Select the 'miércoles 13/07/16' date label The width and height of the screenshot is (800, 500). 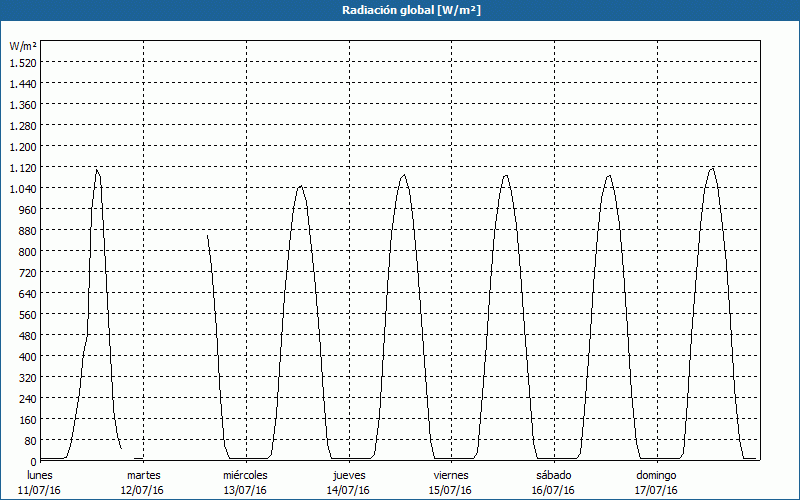tap(245, 482)
